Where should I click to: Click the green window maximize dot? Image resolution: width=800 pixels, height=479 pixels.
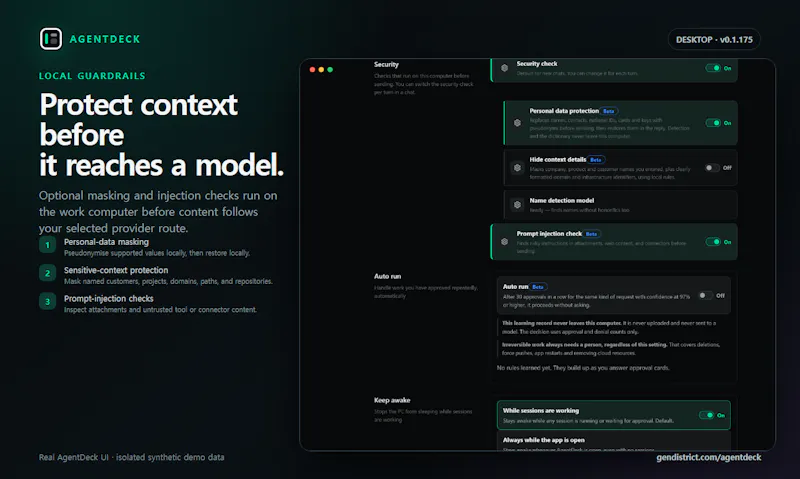330,70
